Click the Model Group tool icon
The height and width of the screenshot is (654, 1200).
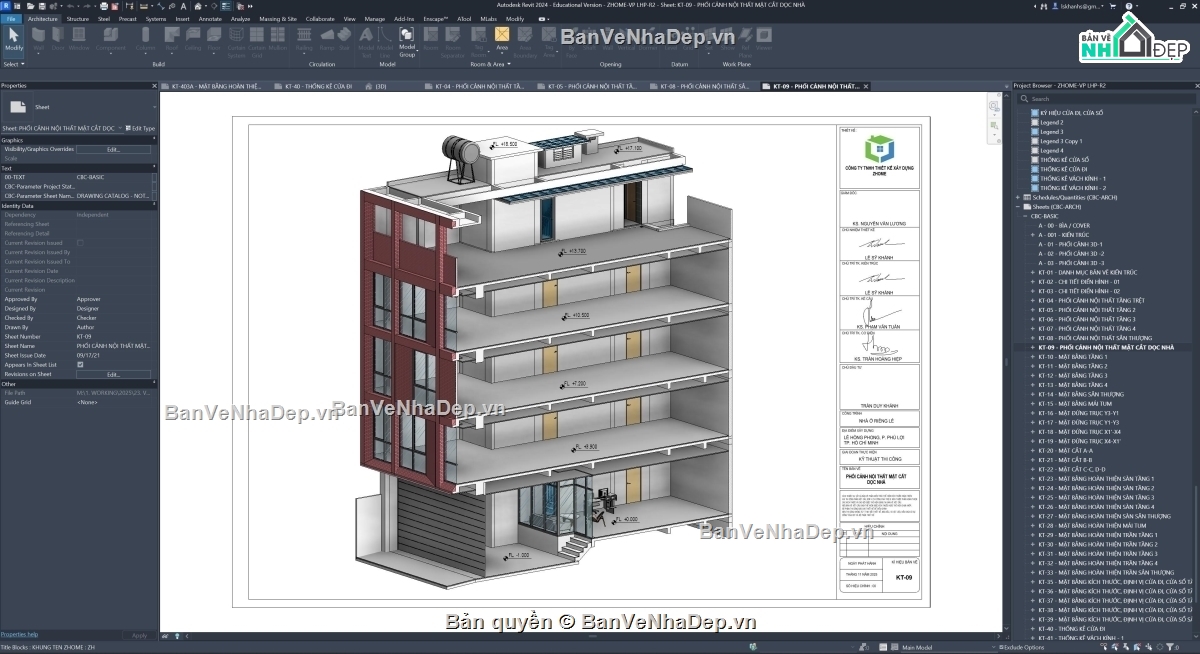(407, 39)
